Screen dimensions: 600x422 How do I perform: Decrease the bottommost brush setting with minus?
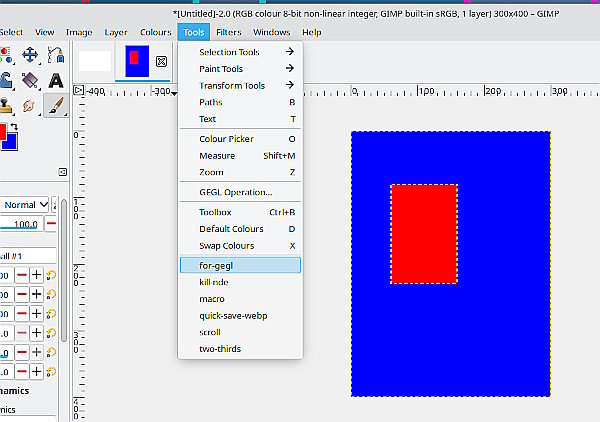click(x=22, y=371)
